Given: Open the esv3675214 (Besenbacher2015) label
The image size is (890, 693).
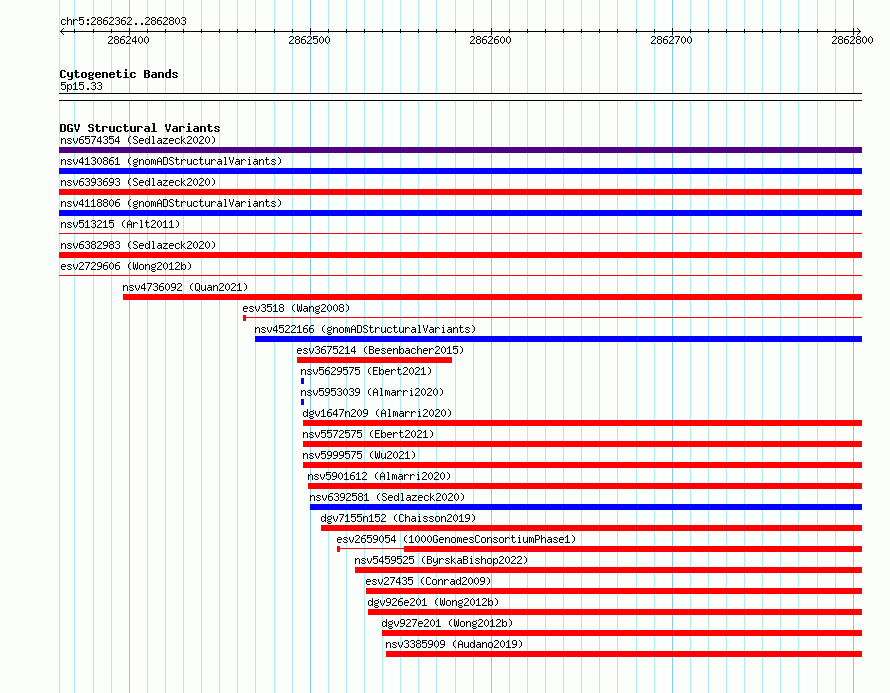Looking at the screenshot, I should tap(380, 350).
